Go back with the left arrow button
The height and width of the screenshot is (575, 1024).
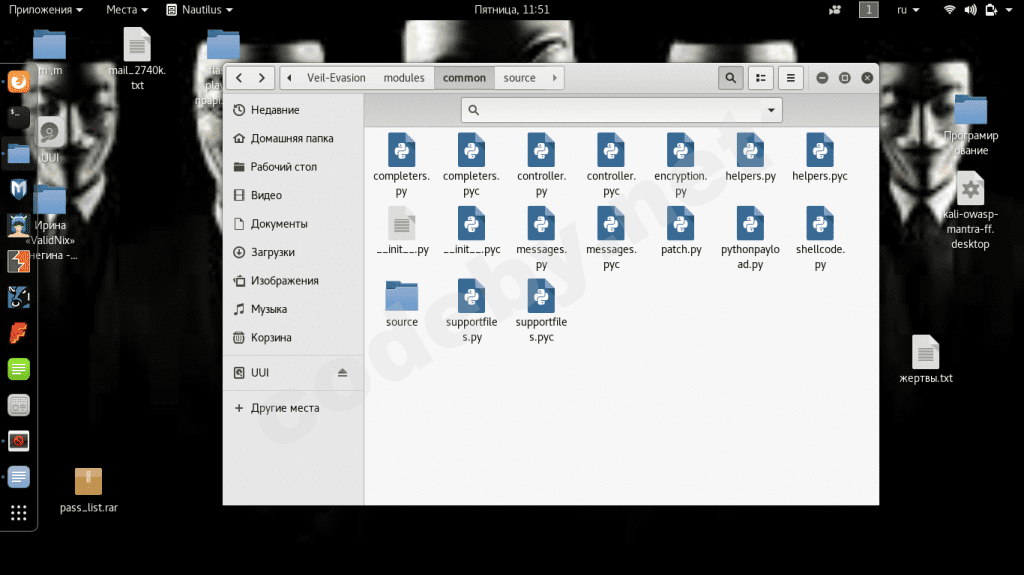coord(239,78)
